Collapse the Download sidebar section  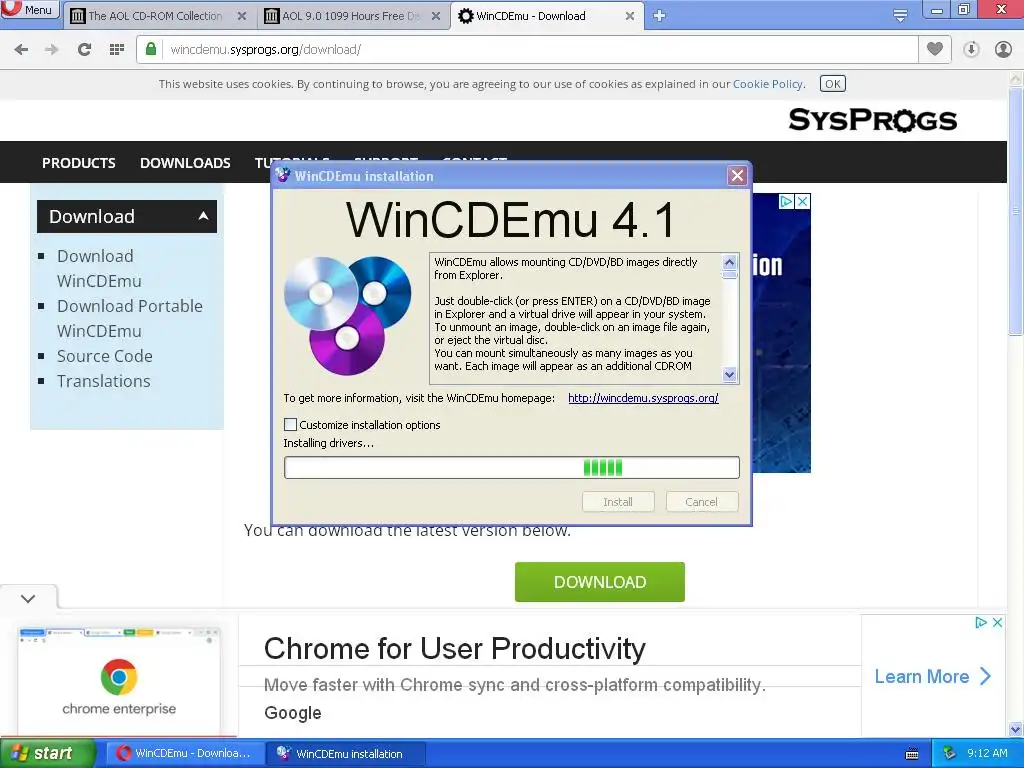pyautogui.click(x=127, y=216)
